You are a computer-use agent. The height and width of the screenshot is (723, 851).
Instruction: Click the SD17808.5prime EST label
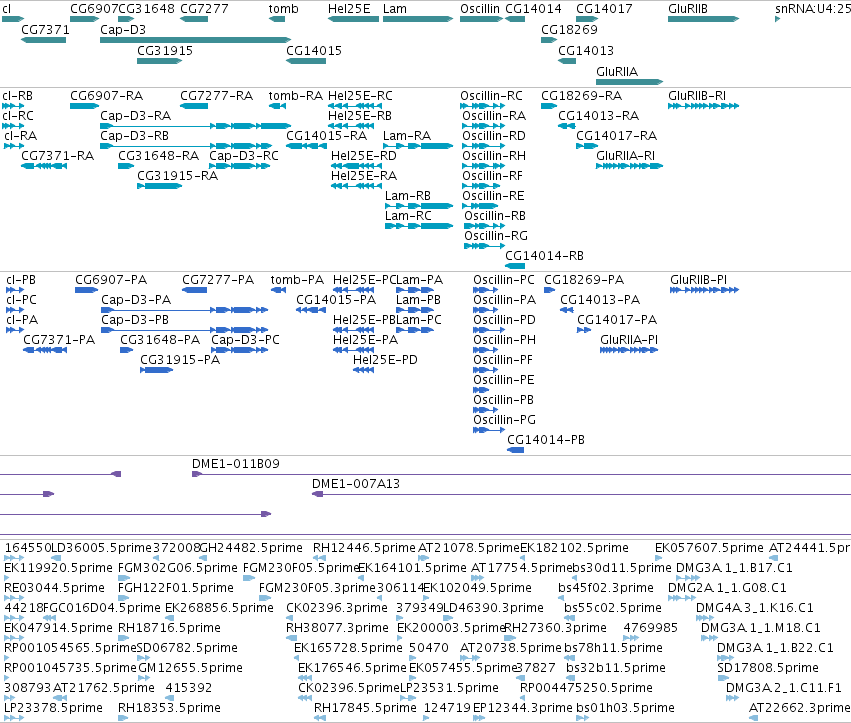[x=767, y=668]
